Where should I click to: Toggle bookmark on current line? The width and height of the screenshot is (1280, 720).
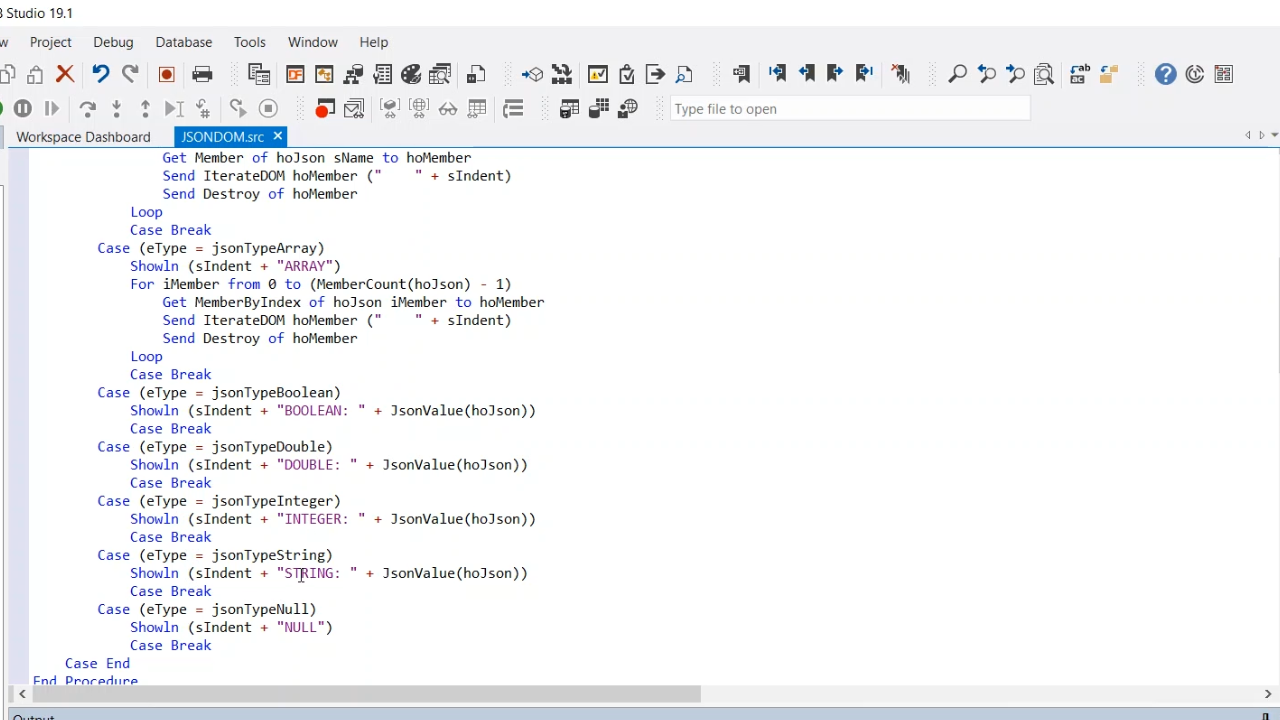(x=741, y=74)
